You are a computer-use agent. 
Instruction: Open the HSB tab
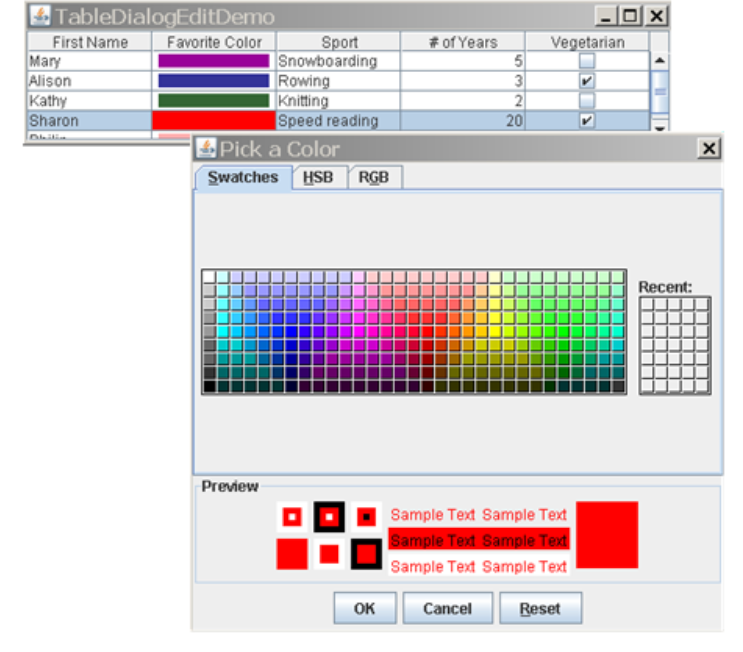(318, 177)
